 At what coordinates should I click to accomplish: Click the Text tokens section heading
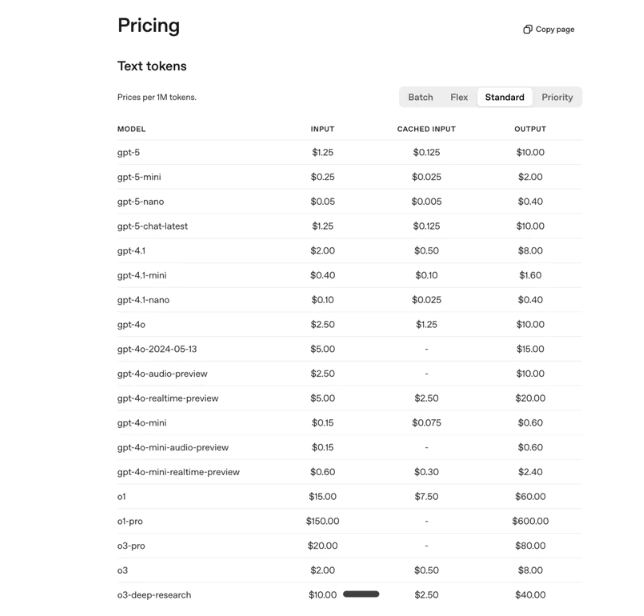[x=152, y=66]
